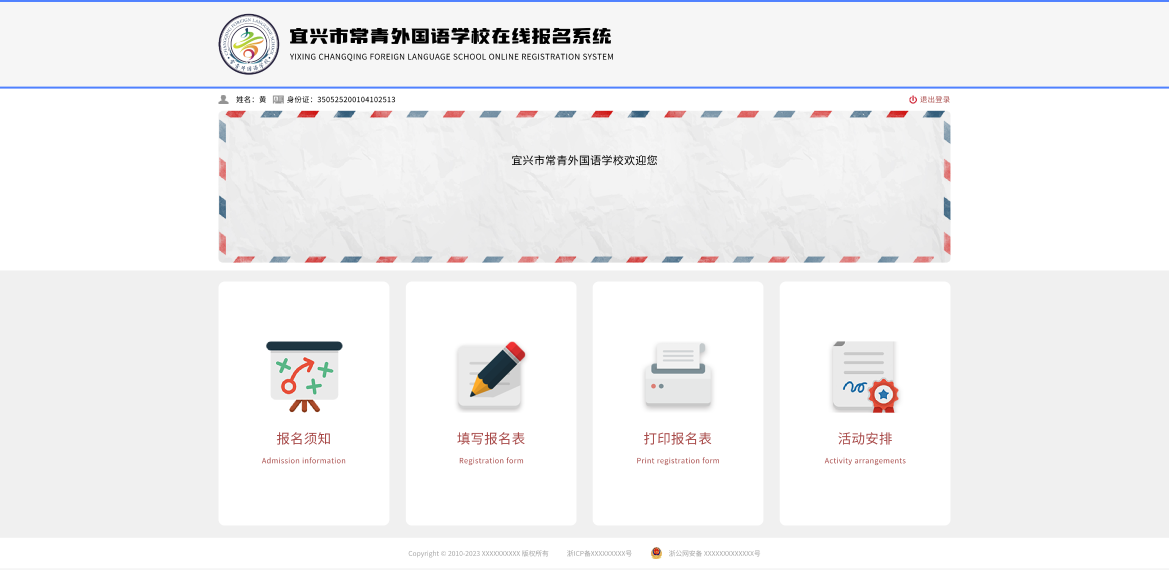Click the title 宜兴市常青外国语学校在线报名系统
This screenshot has height=570, width=1169.
450,37
